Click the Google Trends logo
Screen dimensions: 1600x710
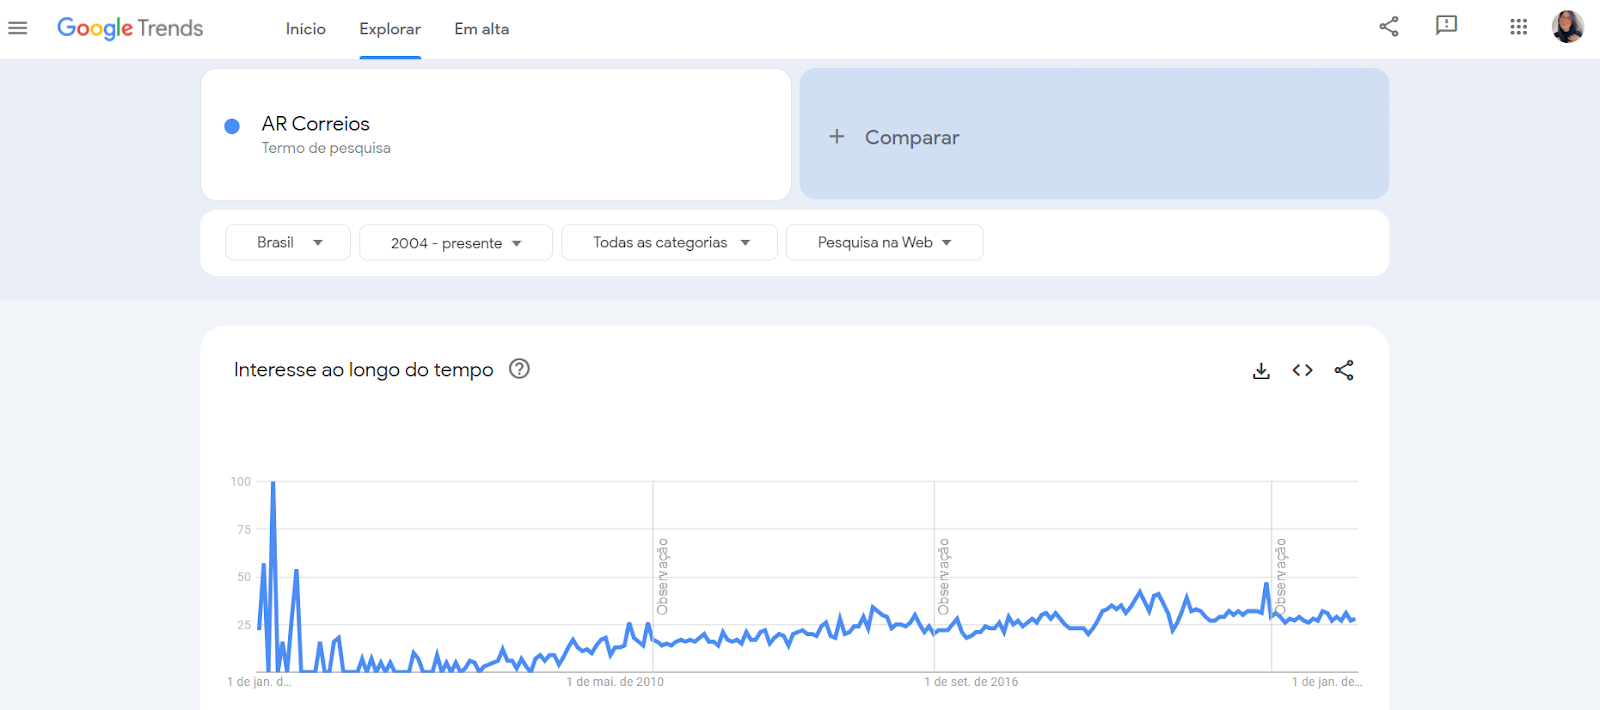pos(130,28)
